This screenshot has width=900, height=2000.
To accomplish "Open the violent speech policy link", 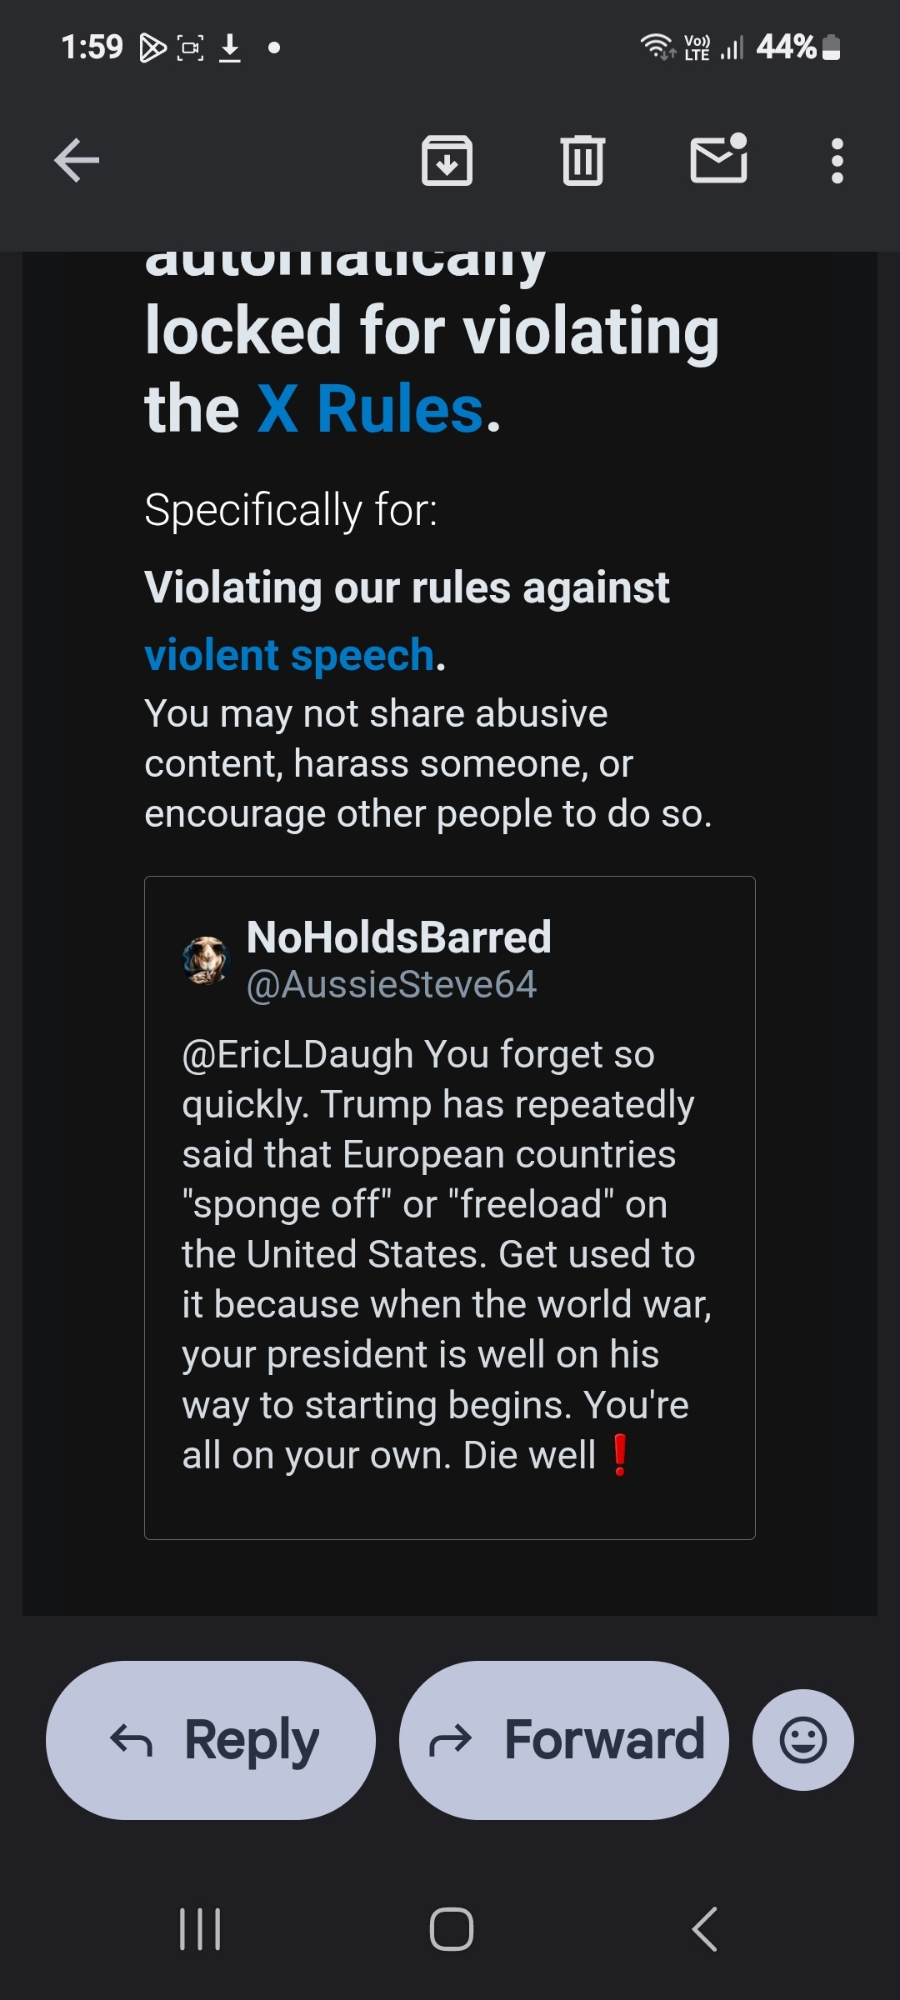I will click(x=290, y=656).
